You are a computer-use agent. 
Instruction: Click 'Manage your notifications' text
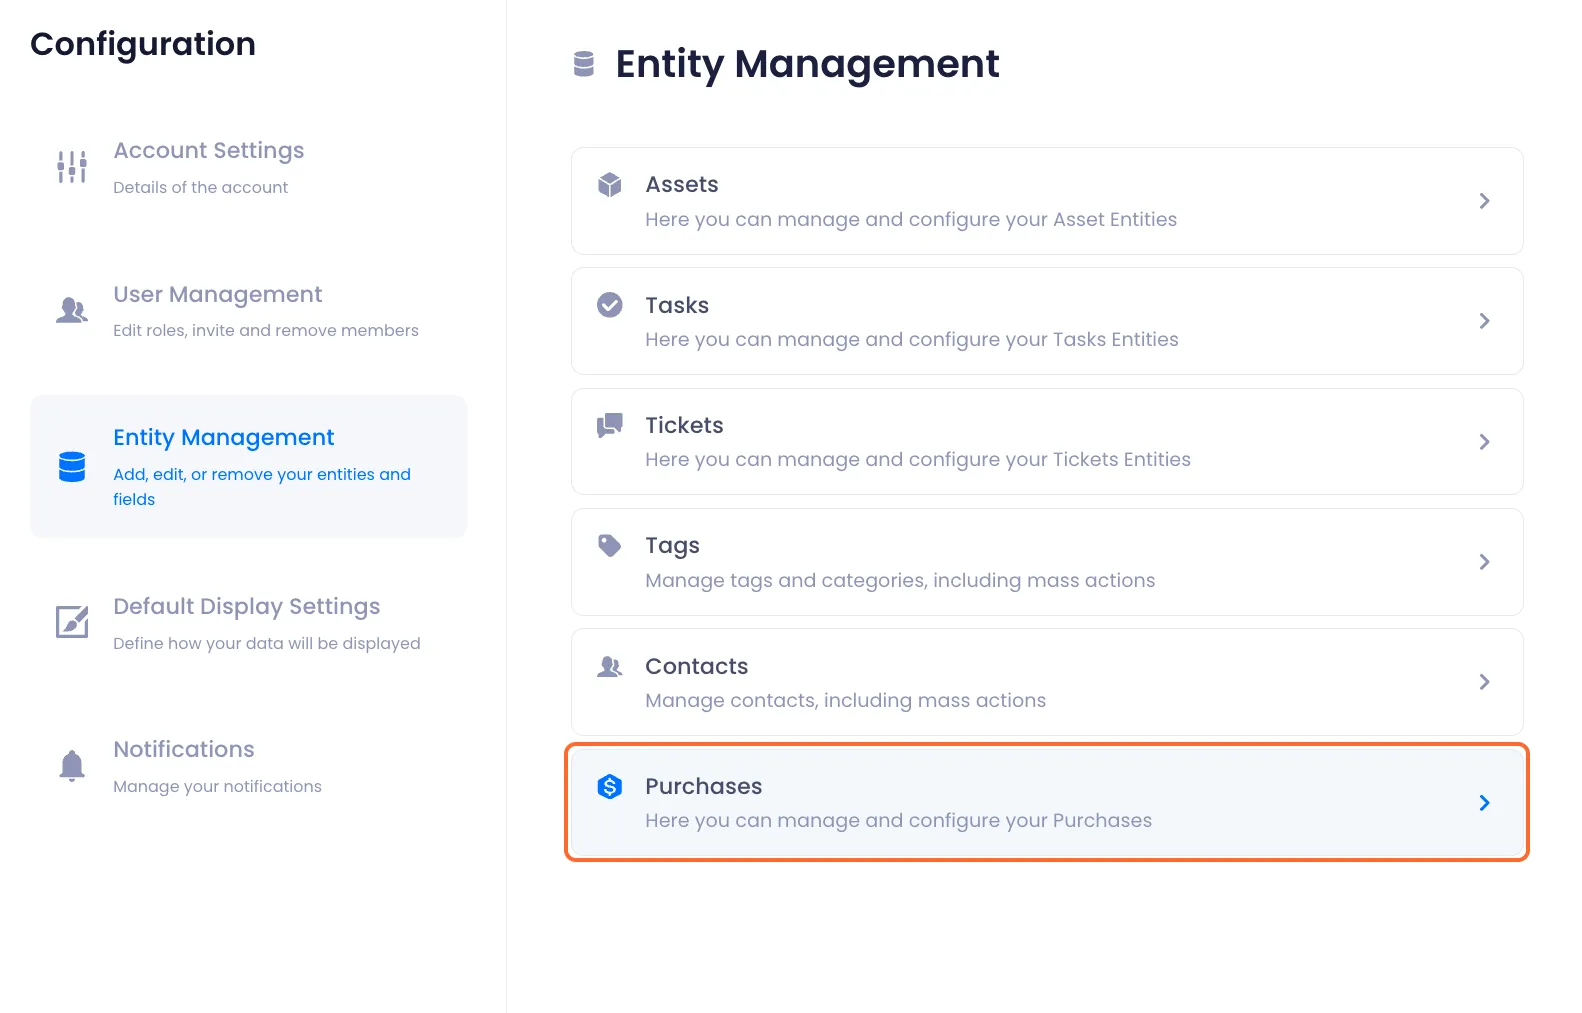pos(217,787)
